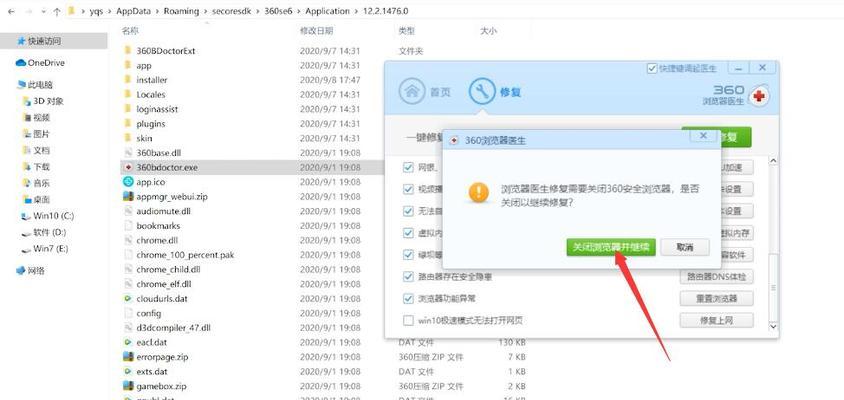
Task: Enable the win10极速模式无法打开网页 checkbox
Action: pyautogui.click(x=408, y=321)
